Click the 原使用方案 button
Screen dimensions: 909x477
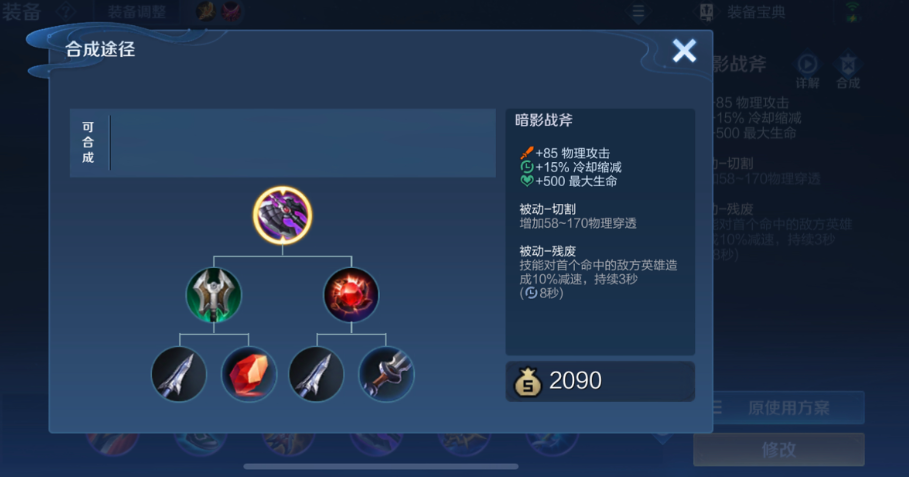[x=788, y=407]
